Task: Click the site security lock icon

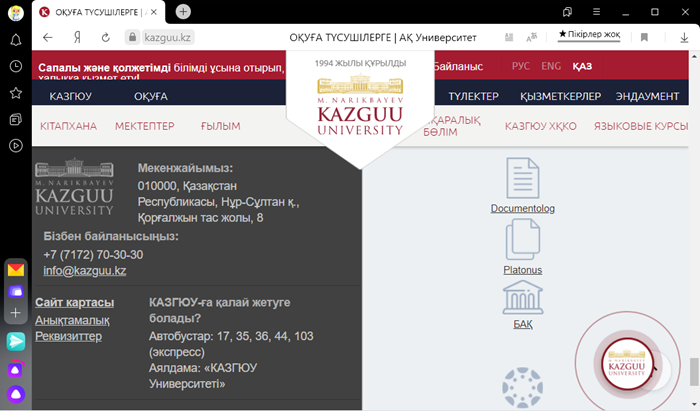Action: click(132, 37)
